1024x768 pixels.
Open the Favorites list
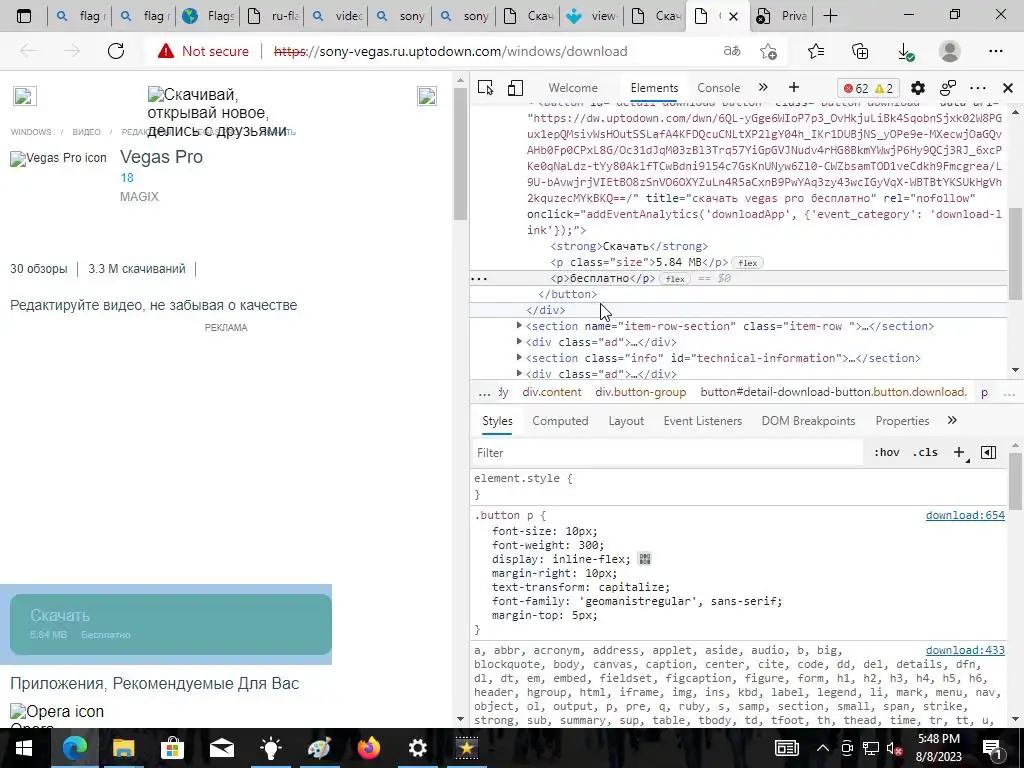[x=816, y=51]
